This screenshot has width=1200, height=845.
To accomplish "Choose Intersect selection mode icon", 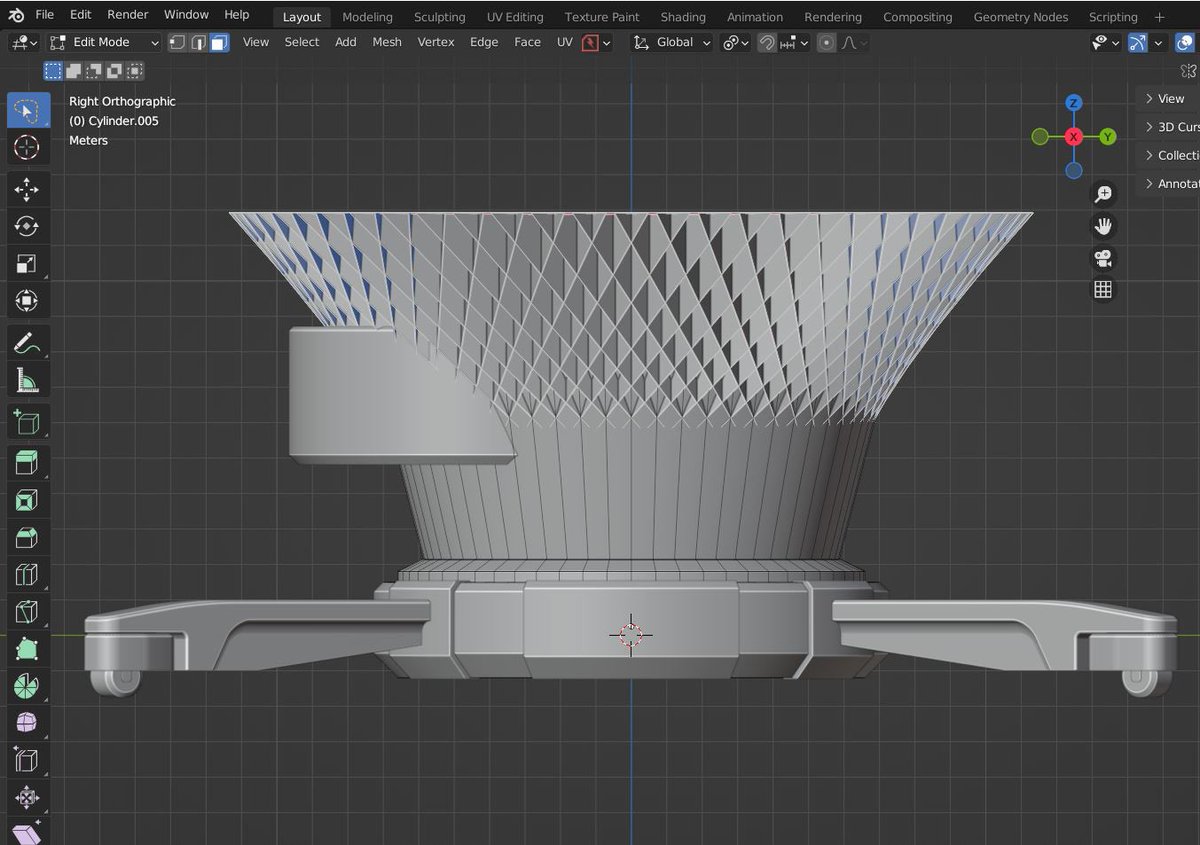I will click(135, 70).
